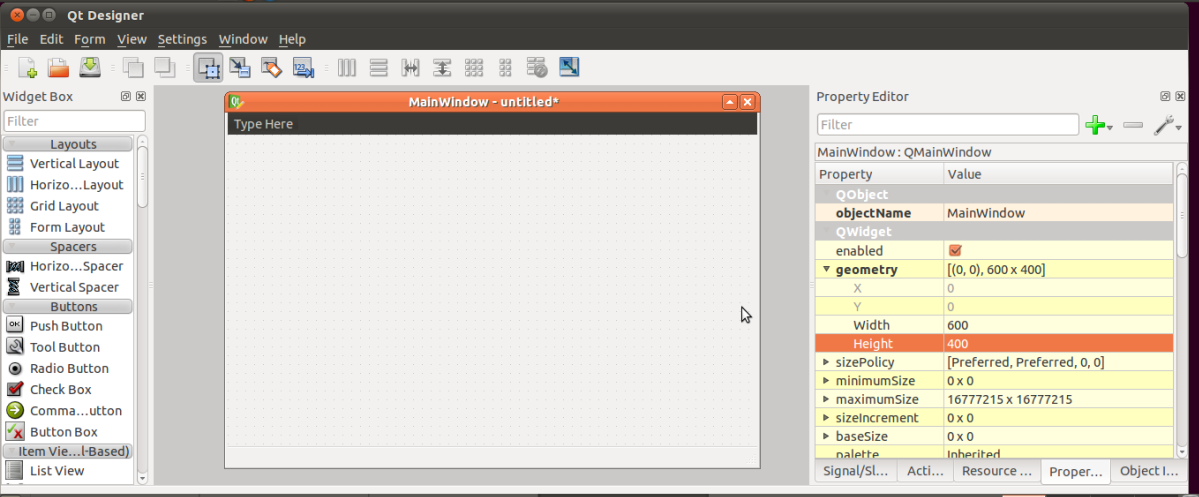Expand the minimumSize property
This screenshot has height=497, width=1199.
(x=826, y=380)
